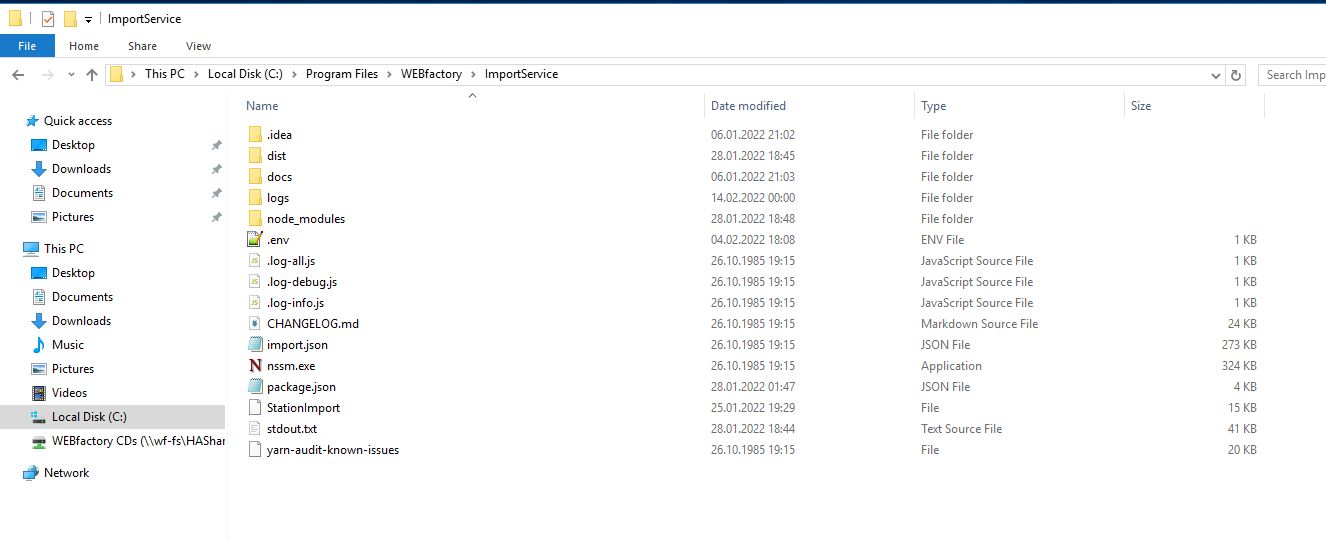1326x540 pixels.
Task: Click the node_modules folder icon
Action: [254, 218]
